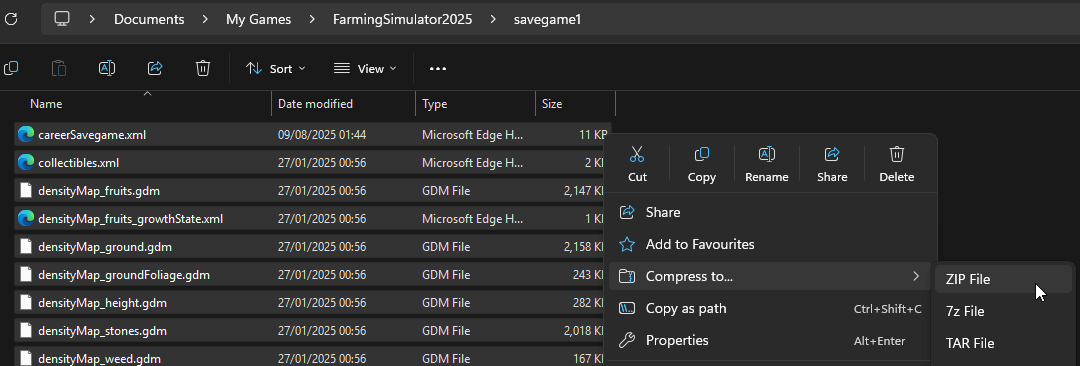The width and height of the screenshot is (1080, 366).
Task: Compress selection to 7z File
Action: tap(1004, 312)
